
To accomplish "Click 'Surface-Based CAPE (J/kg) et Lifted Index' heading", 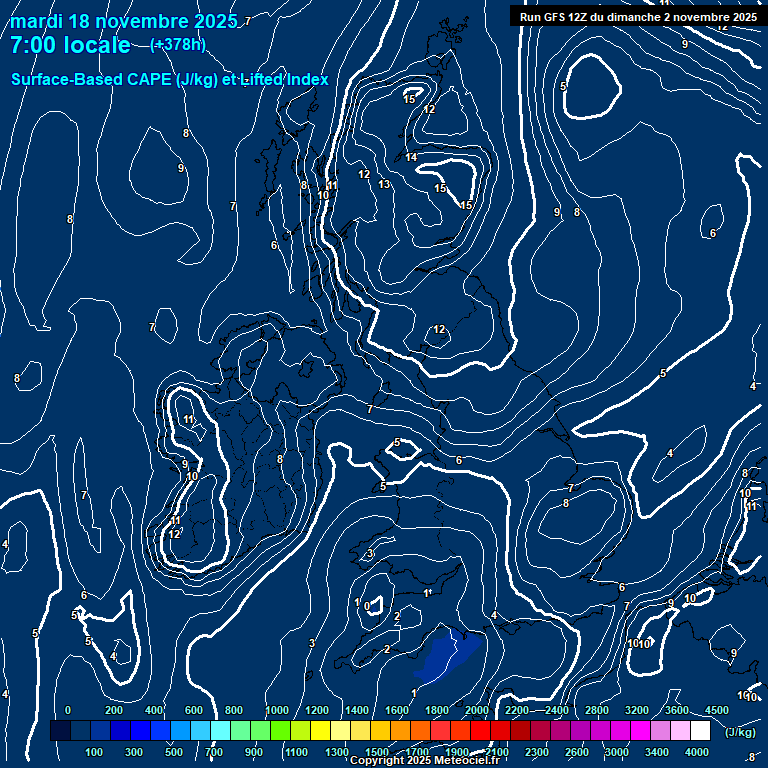I will click(169, 79).
